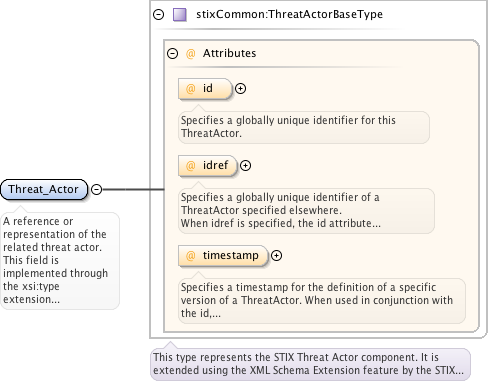Click the @ symbol on id attribute
The height and width of the screenshot is (384, 489).
click(190, 89)
